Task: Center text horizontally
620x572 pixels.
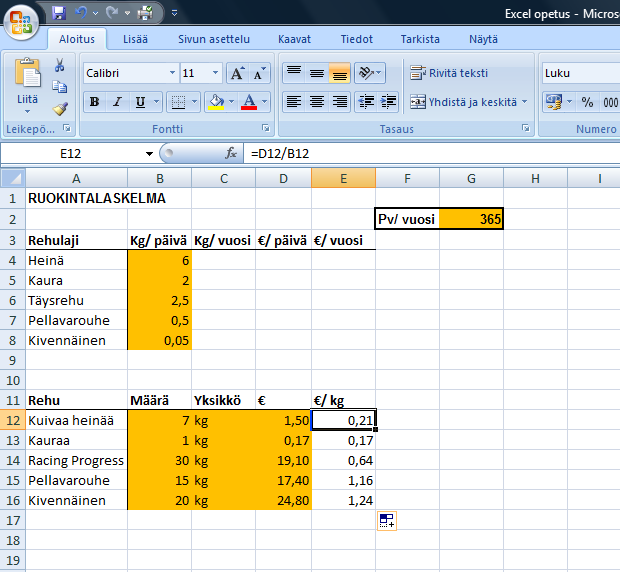Action: pos(317,102)
